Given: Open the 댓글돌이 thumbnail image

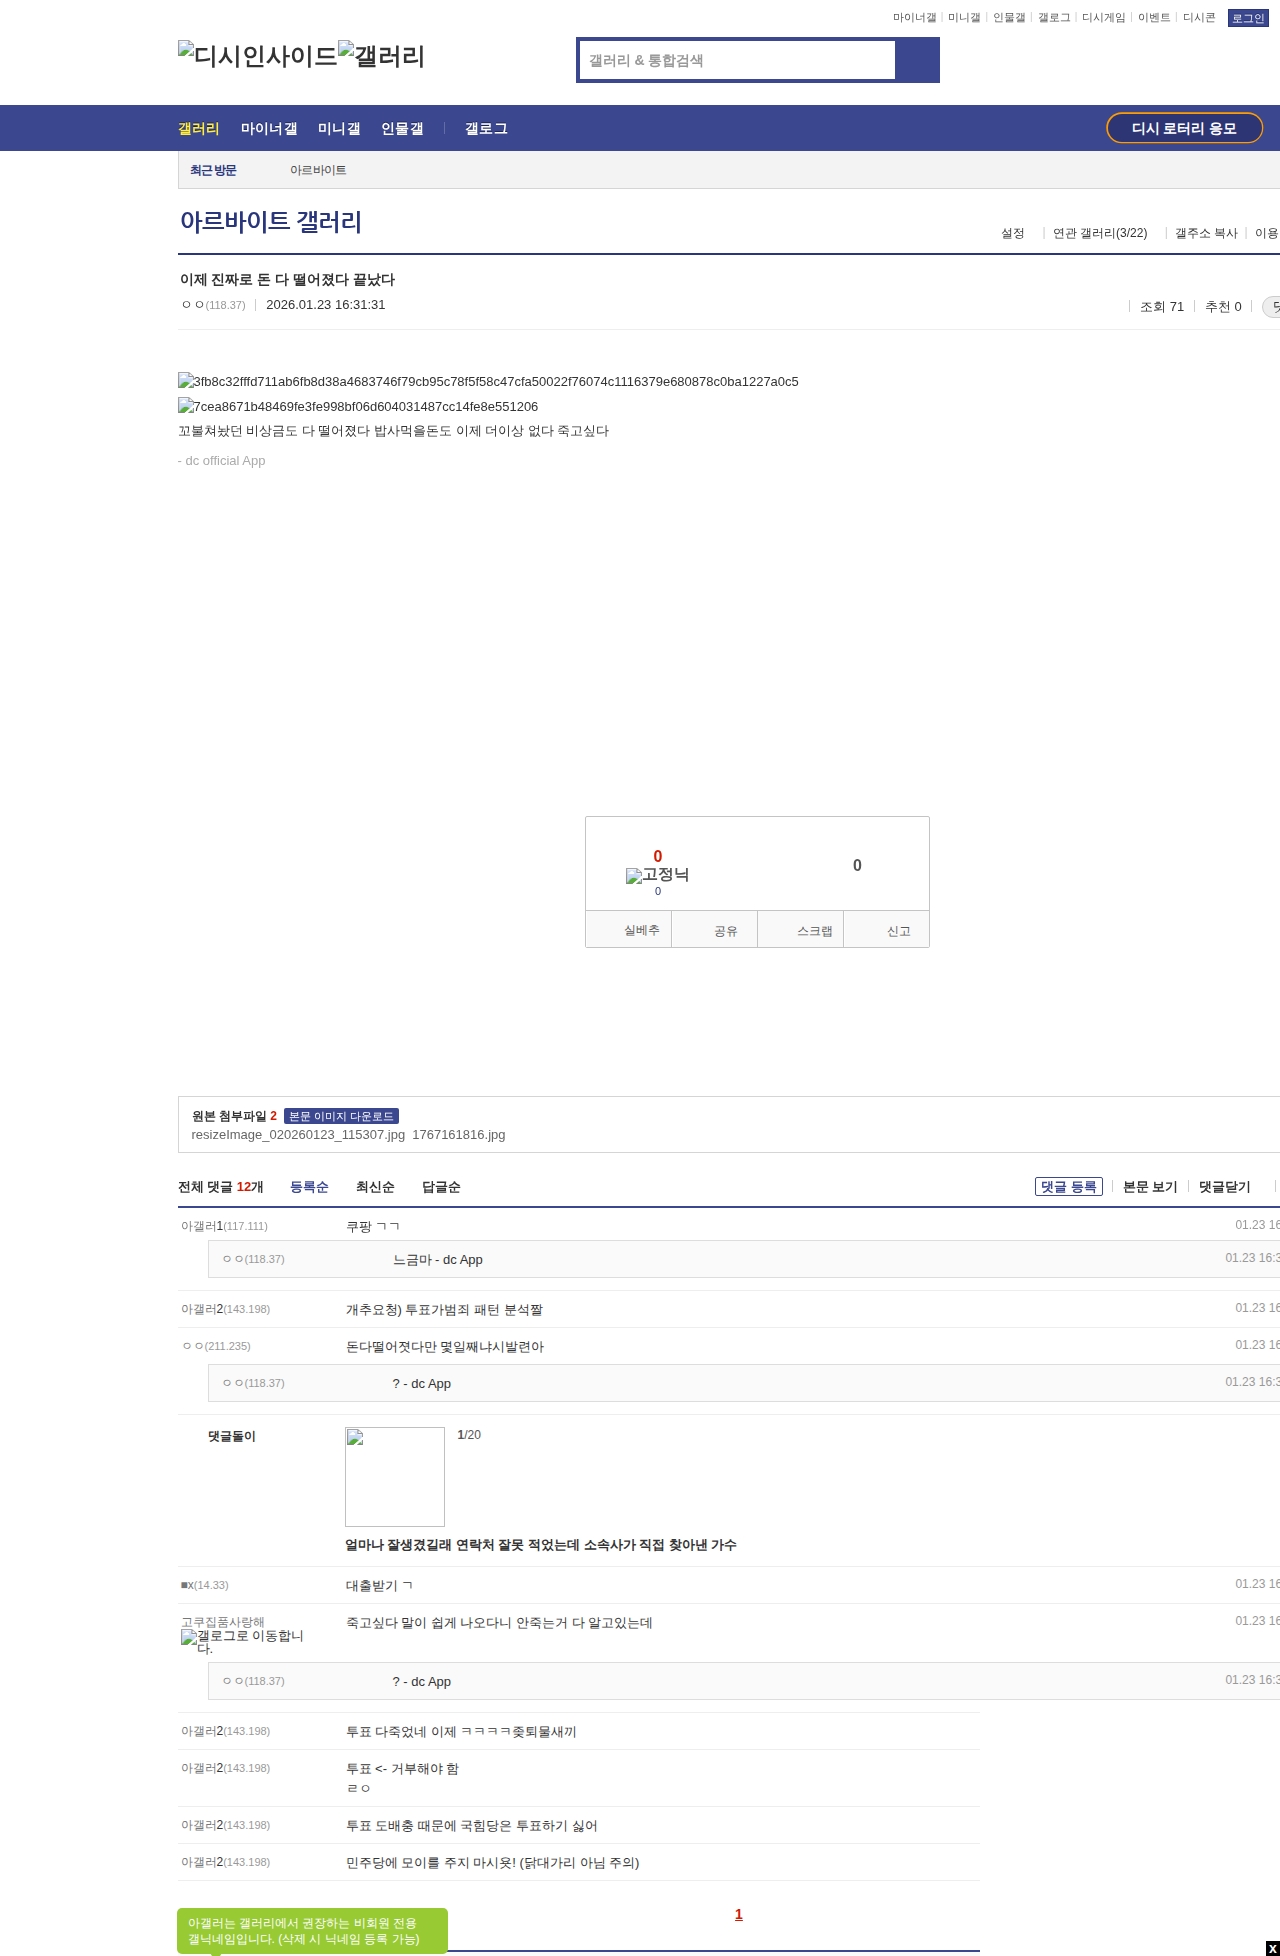Looking at the screenshot, I should point(395,1477).
